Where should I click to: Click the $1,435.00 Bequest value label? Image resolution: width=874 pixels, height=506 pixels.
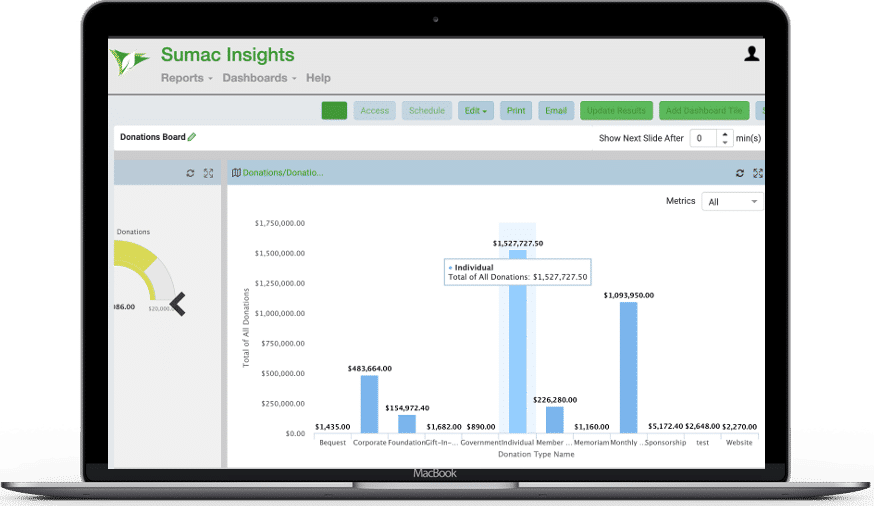[x=333, y=427]
